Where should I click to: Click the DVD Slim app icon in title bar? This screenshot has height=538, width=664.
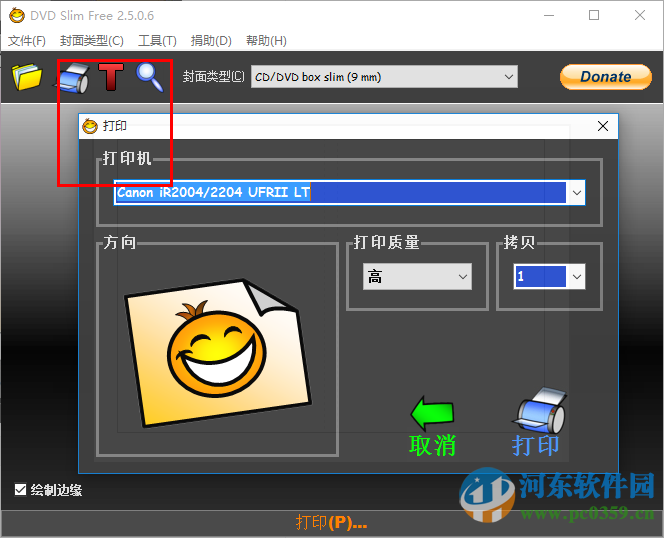[17, 16]
